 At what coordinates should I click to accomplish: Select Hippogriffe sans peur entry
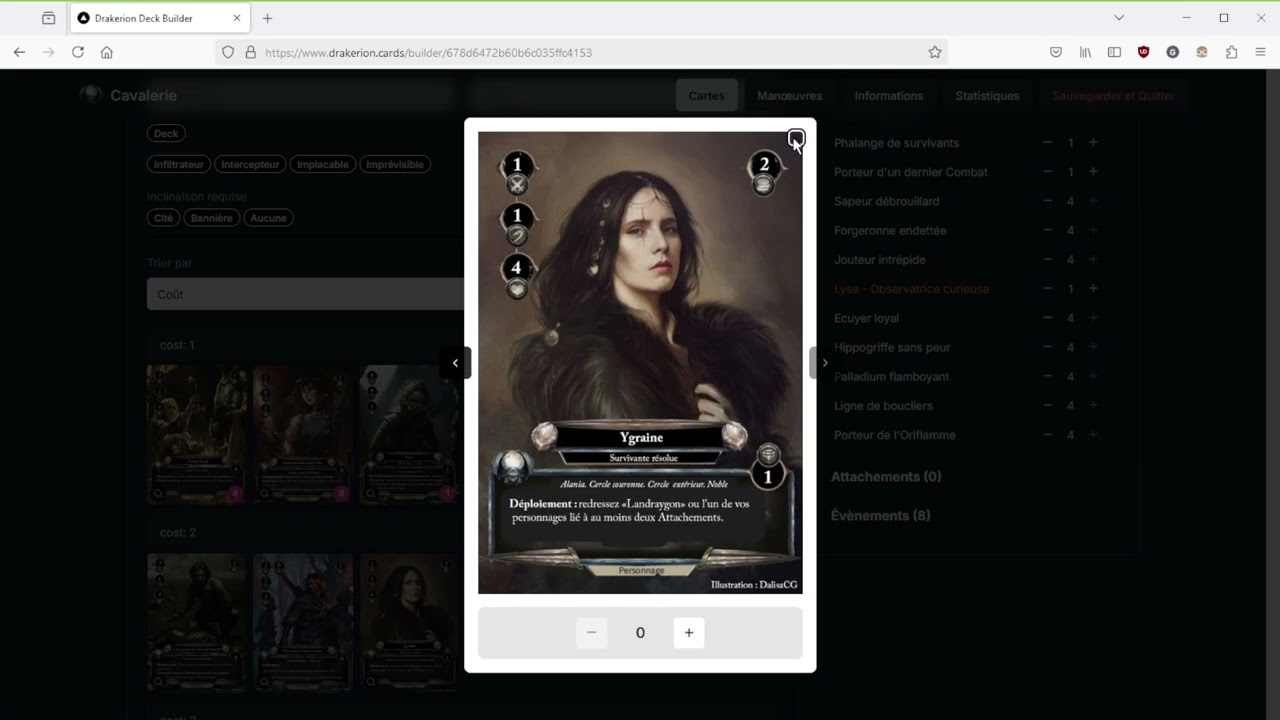tap(892, 347)
